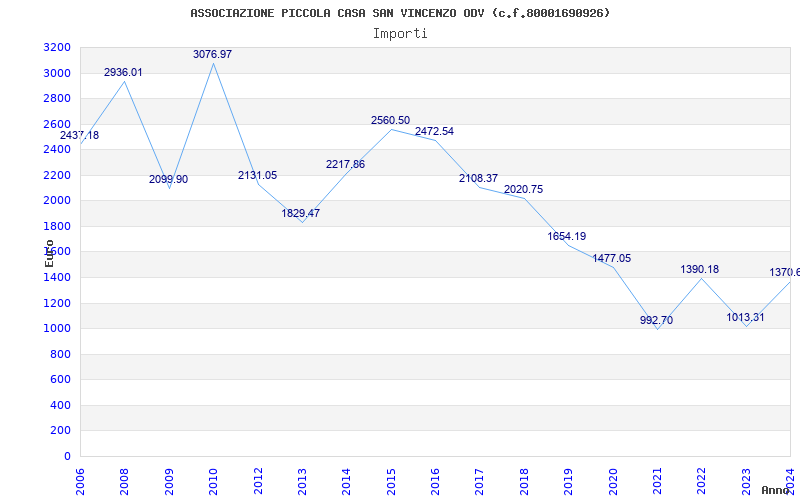Click data label 1654.19

click(x=567, y=236)
